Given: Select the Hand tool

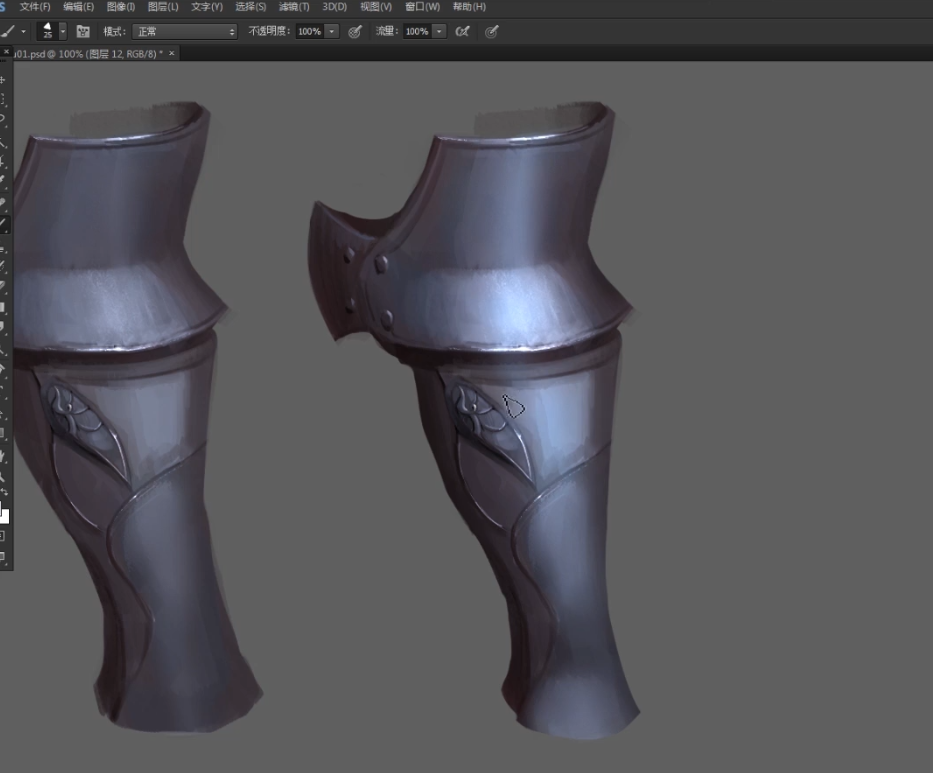Looking at the screenshot, I should (3, 456).
